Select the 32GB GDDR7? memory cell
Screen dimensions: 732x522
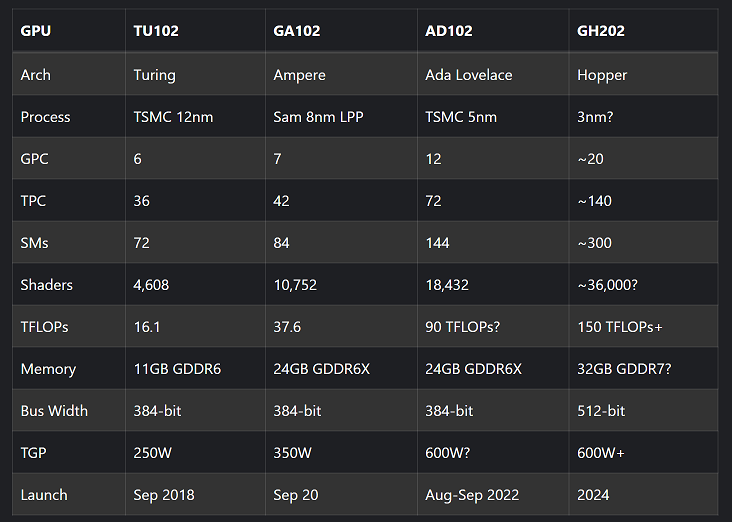[x=624, y=369]
